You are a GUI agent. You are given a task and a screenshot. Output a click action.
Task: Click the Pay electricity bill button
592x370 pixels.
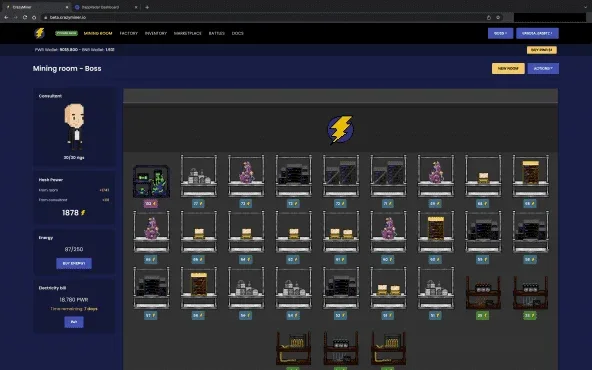(74, 322)
